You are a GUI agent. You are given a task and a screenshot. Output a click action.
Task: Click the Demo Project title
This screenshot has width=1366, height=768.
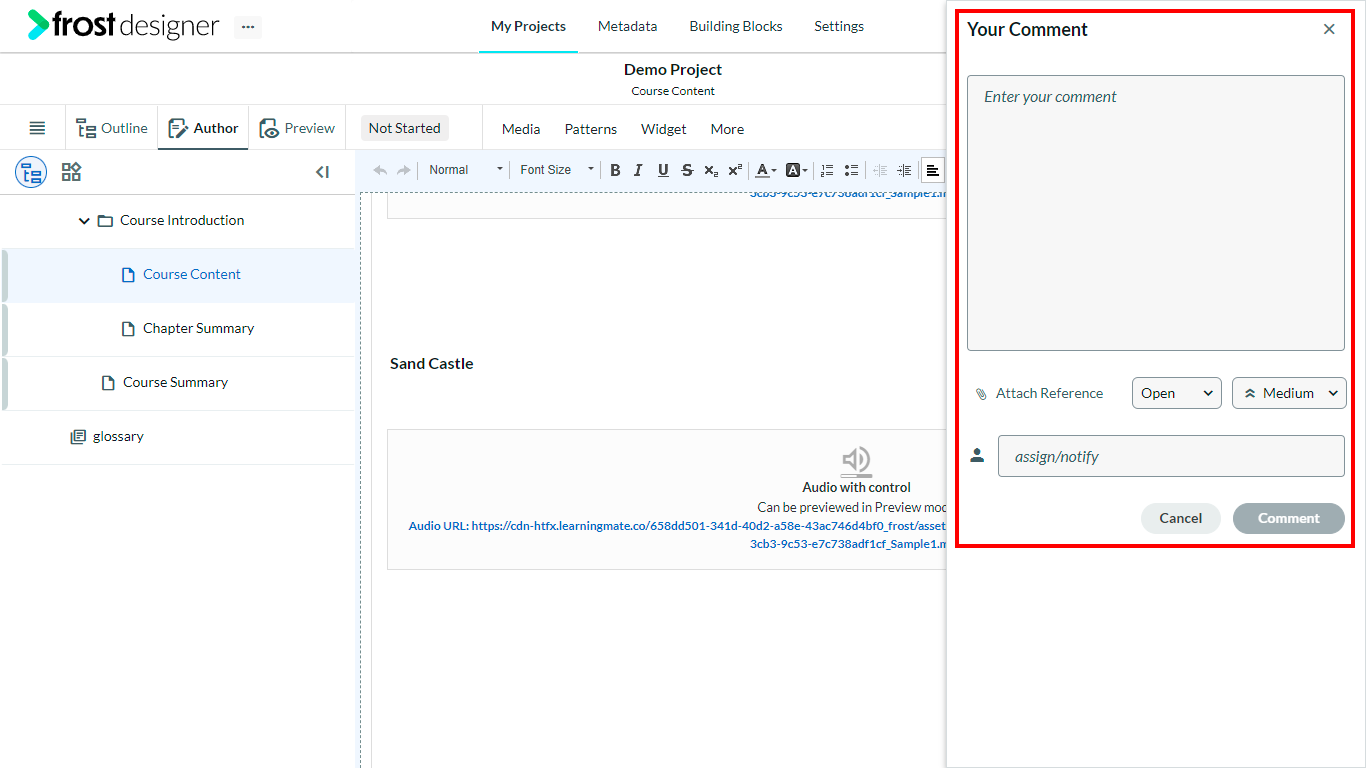click(673, 70)
